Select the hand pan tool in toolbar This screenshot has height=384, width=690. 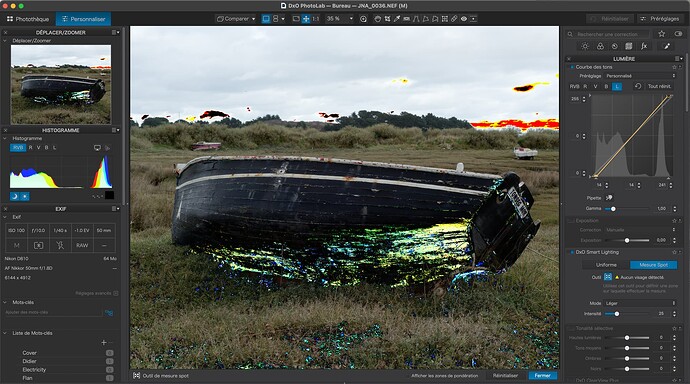[377, 19]
